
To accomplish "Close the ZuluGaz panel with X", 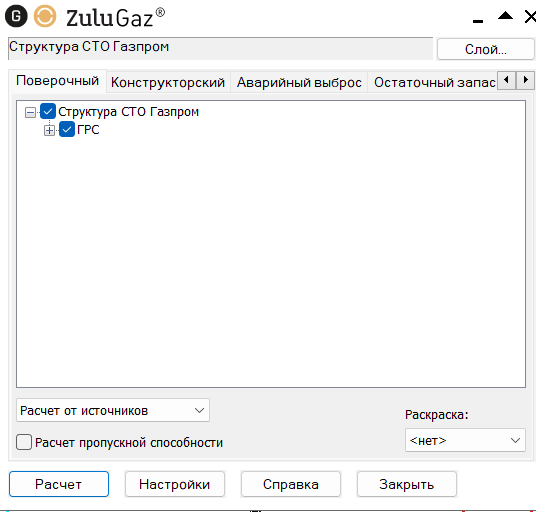I will coord(531,16).
